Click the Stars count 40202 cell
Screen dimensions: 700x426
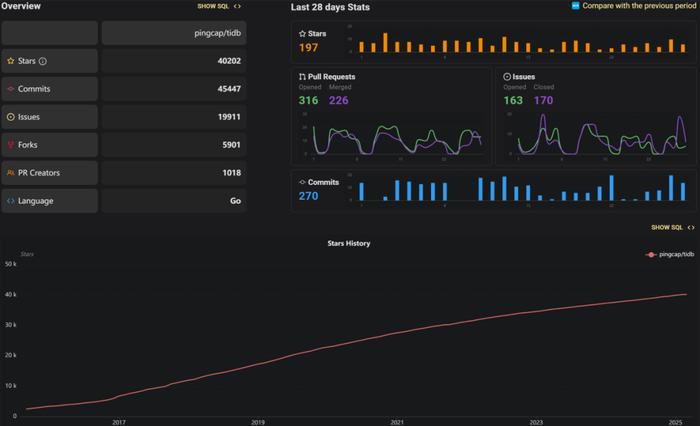174,61
